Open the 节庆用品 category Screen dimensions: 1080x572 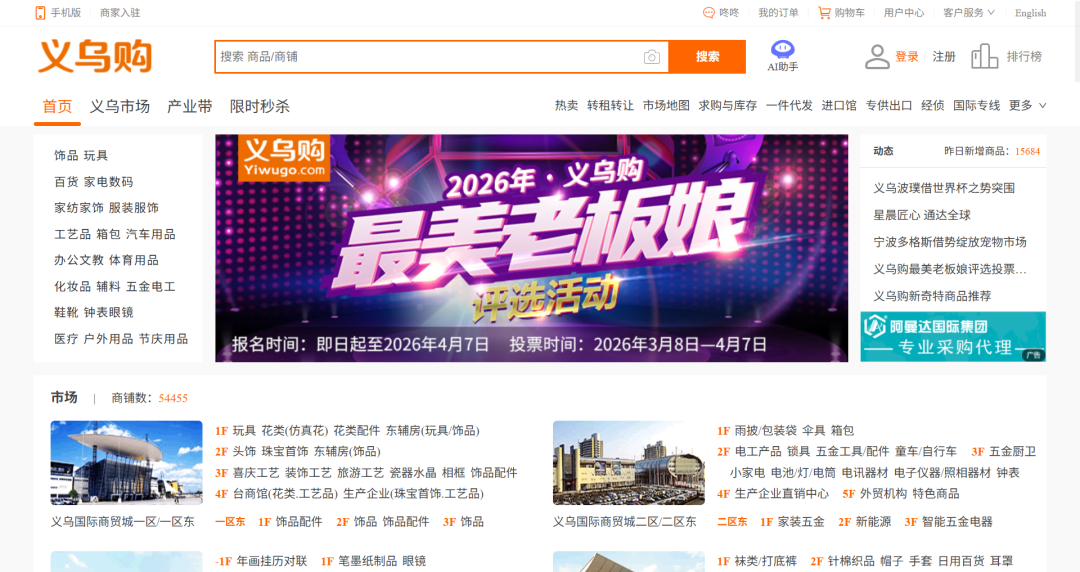(x=163, y=339)
